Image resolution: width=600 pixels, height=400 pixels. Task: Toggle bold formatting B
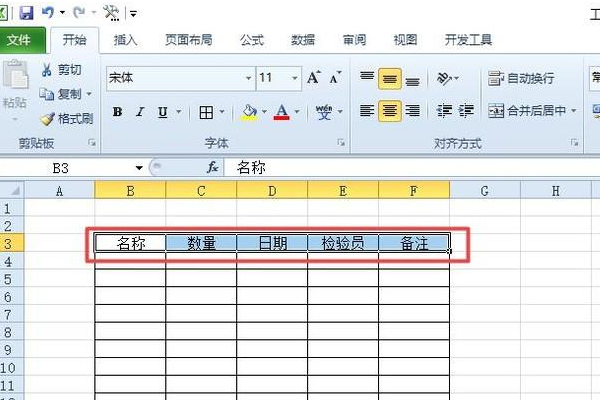(x=117, y=112)
